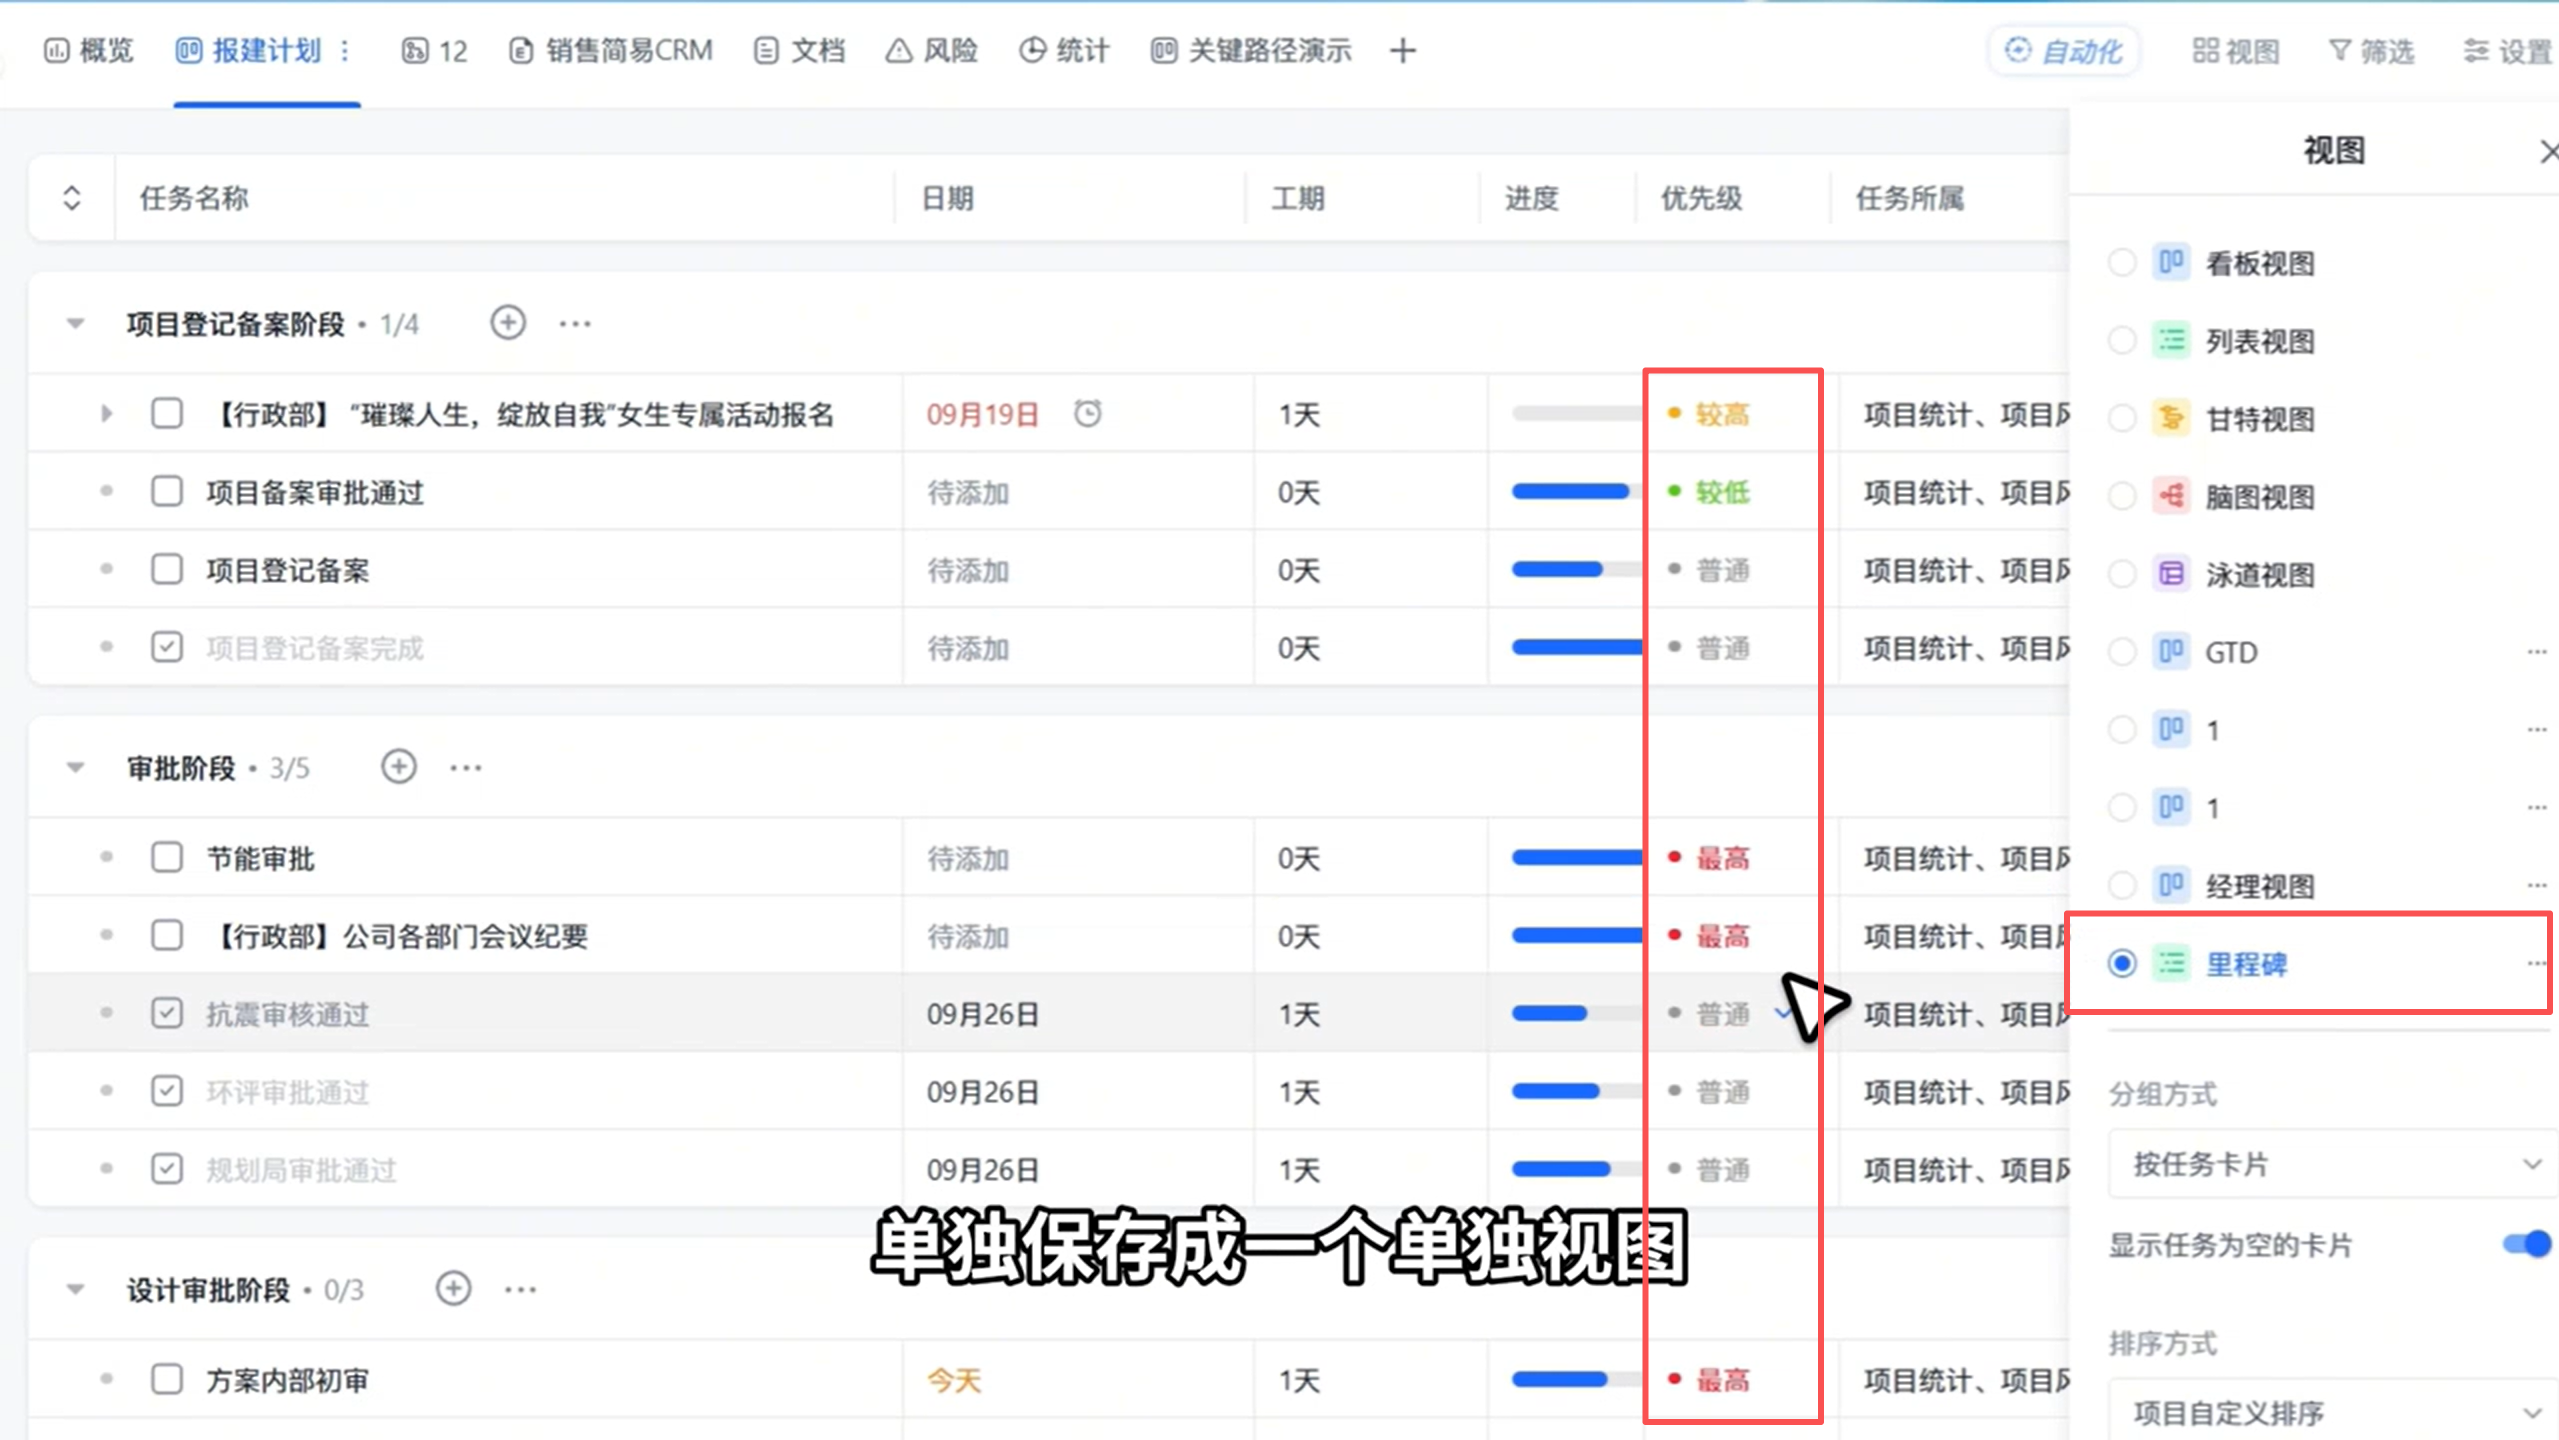Click the plus icon to add new tab

pyautogui.click(x=1403, y=51)
